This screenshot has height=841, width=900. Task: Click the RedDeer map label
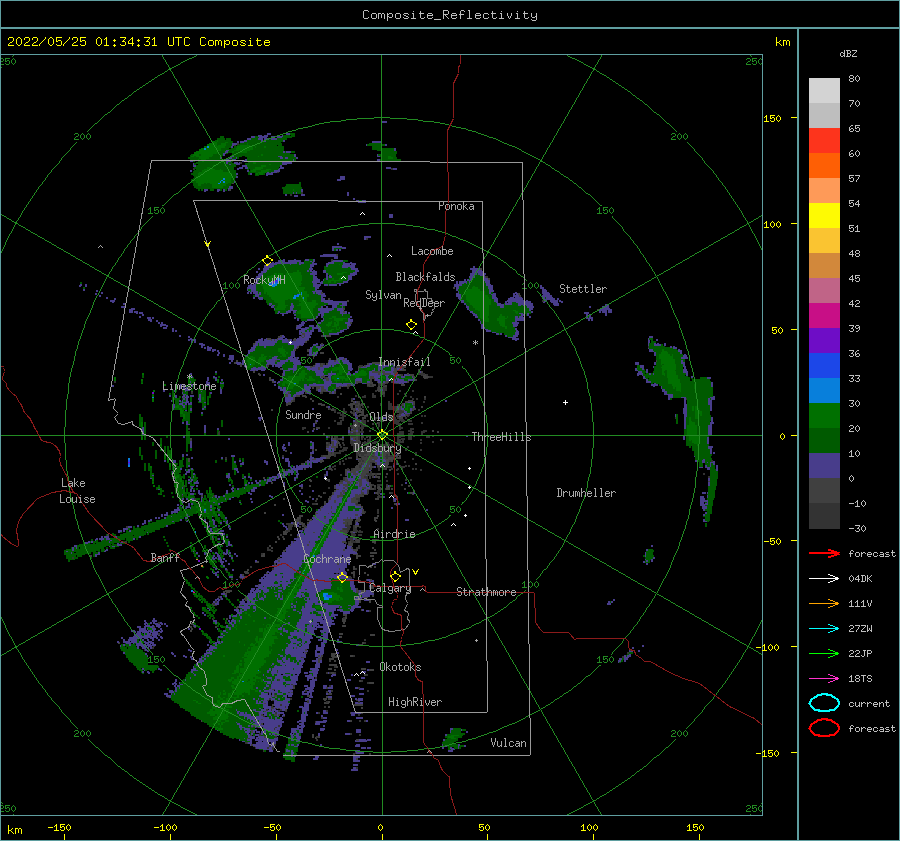pyautogui.click(x=424, y=303)
